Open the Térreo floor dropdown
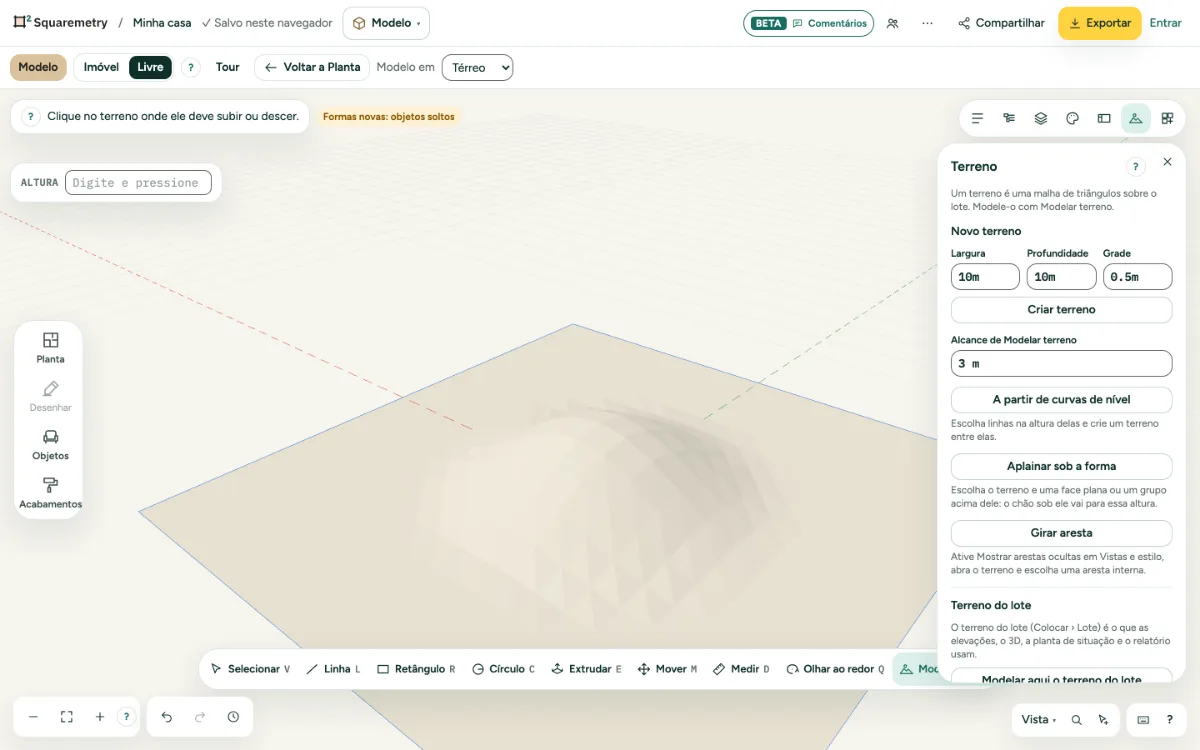This screenshot has width=1200, height=750. tap(477, 67)
